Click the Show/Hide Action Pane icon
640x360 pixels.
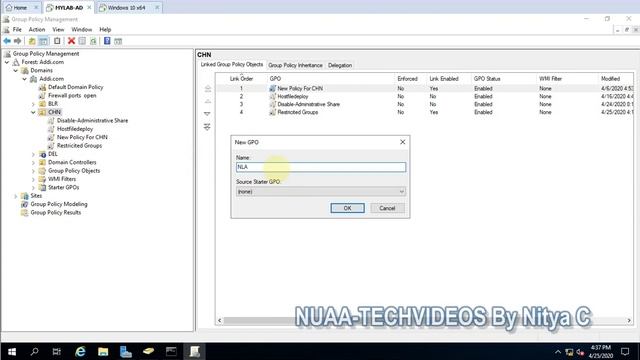point(118,41)
